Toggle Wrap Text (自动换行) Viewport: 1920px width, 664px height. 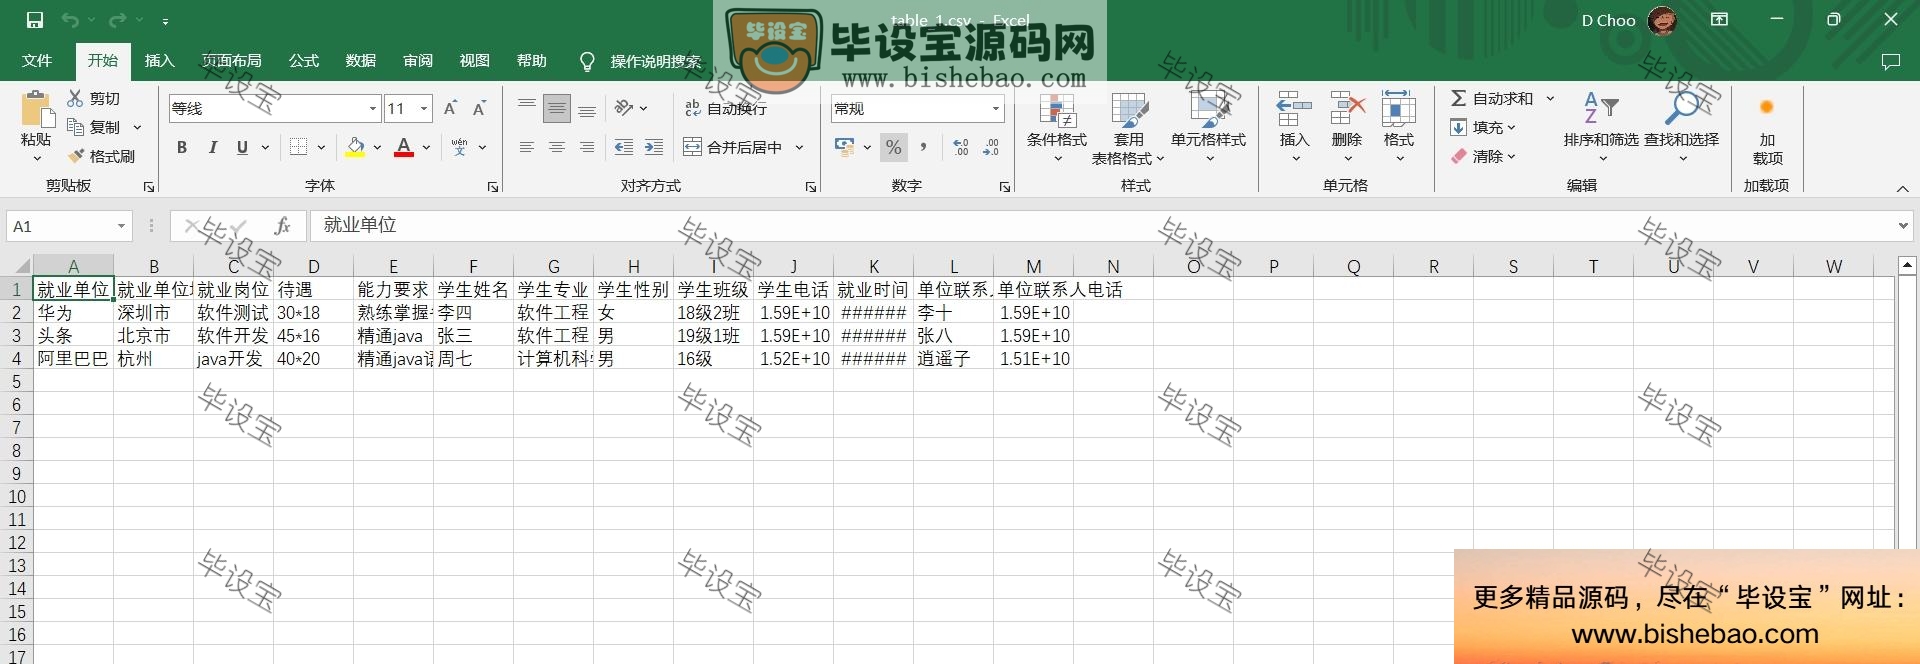pos(726,108)
